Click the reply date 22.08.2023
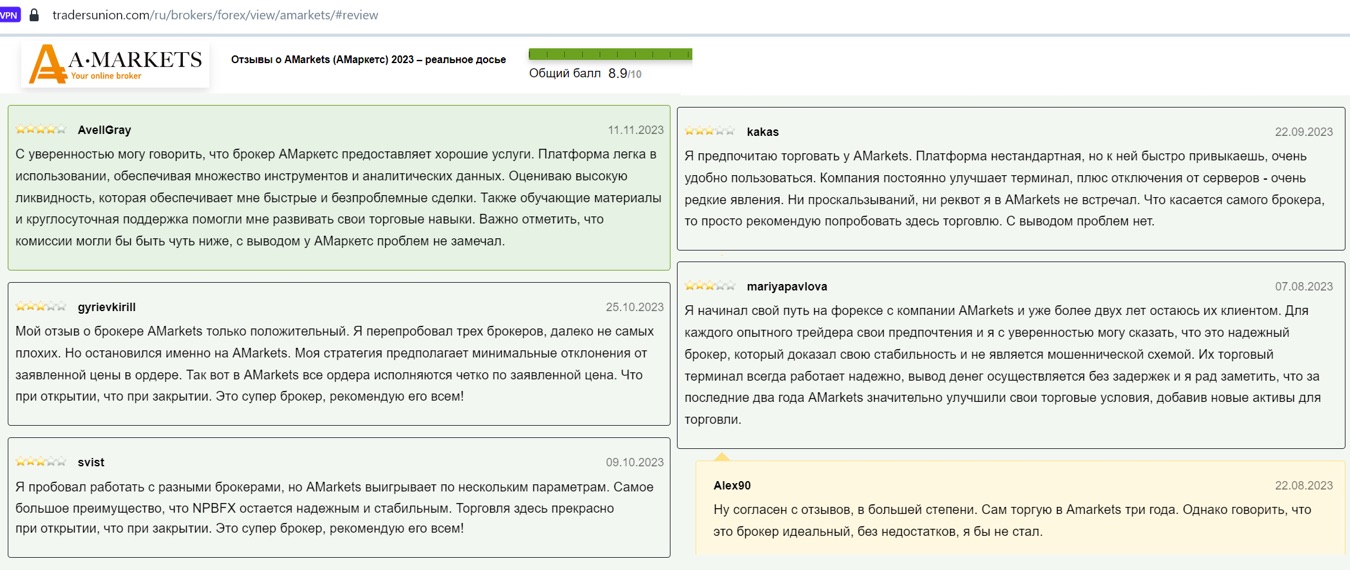Viewport: 1350px width, 570px height. [x=1303, y=485]
